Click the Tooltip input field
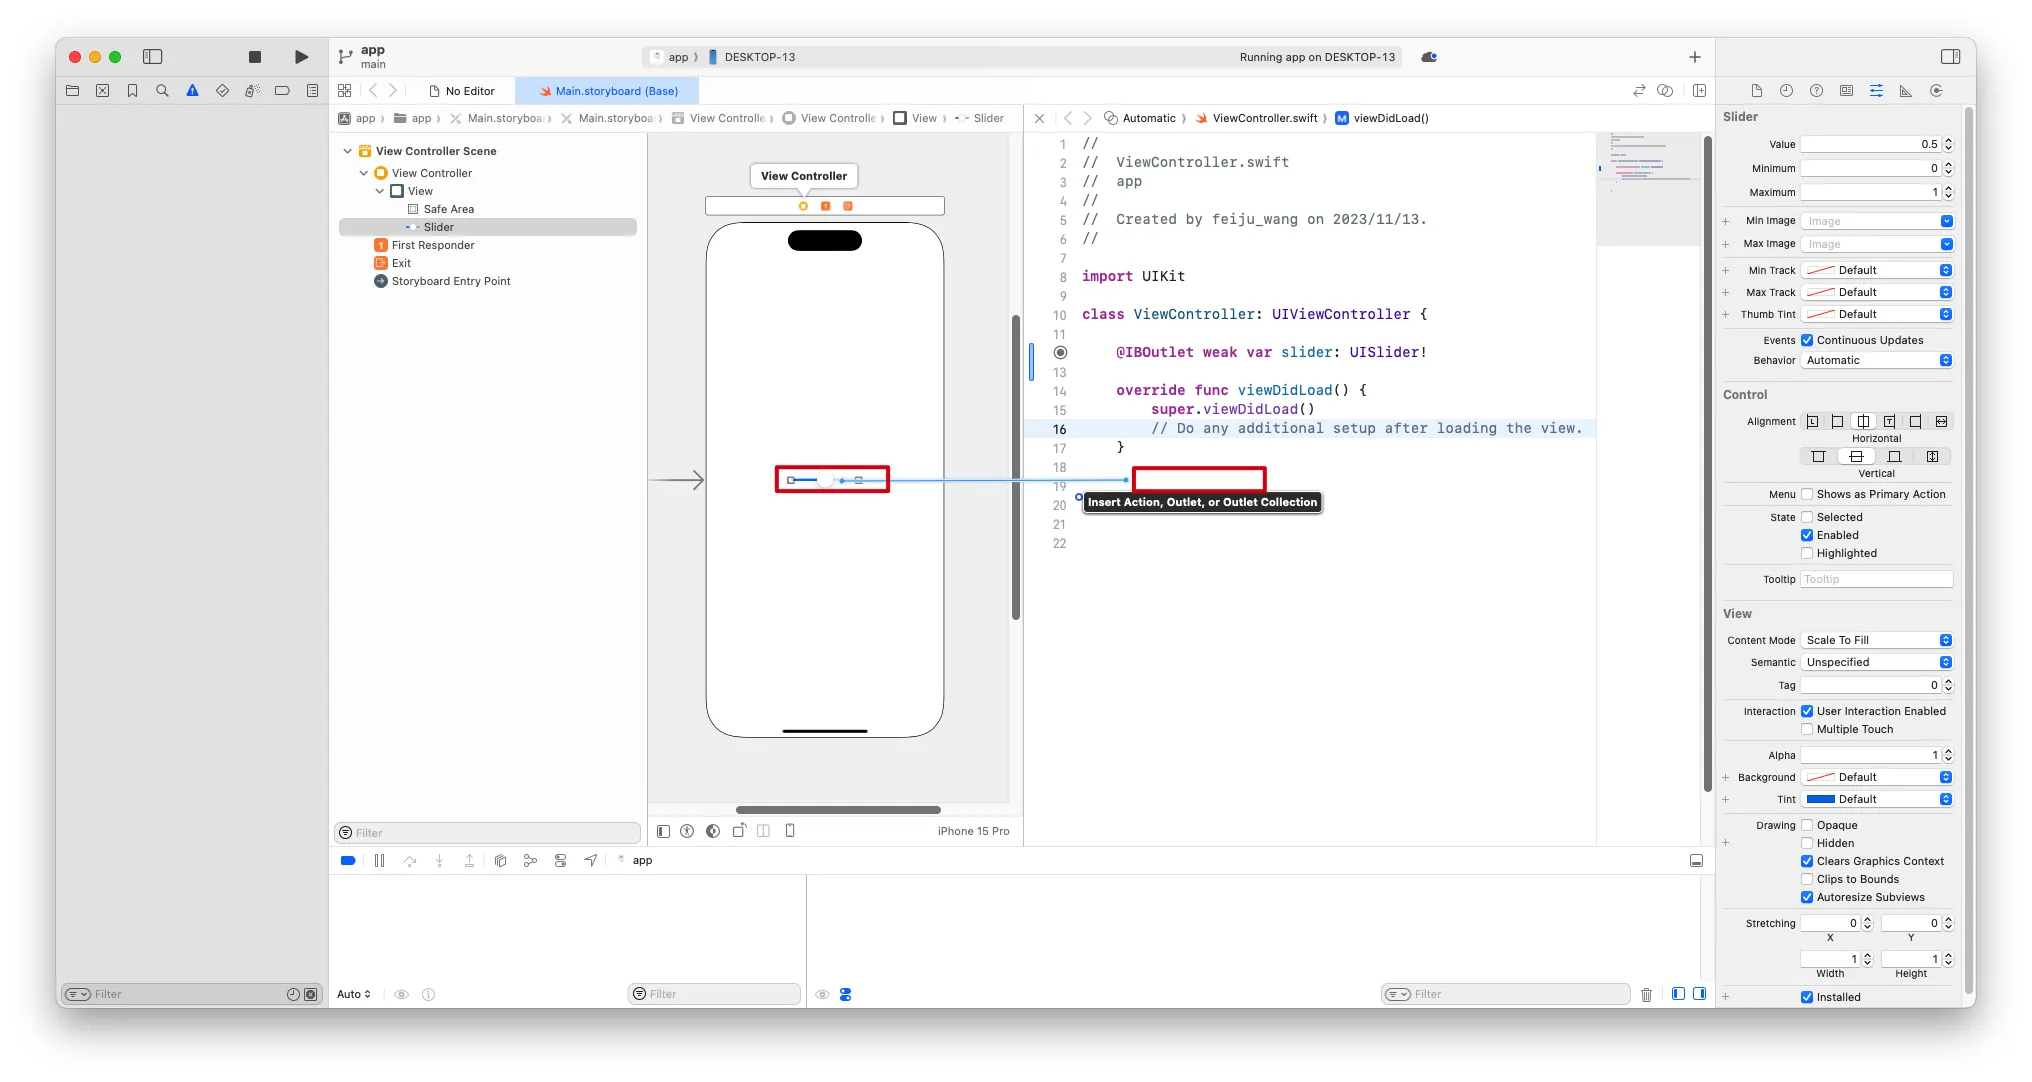Viewport: 2032px width, 1082px height. pos(1876,579)
